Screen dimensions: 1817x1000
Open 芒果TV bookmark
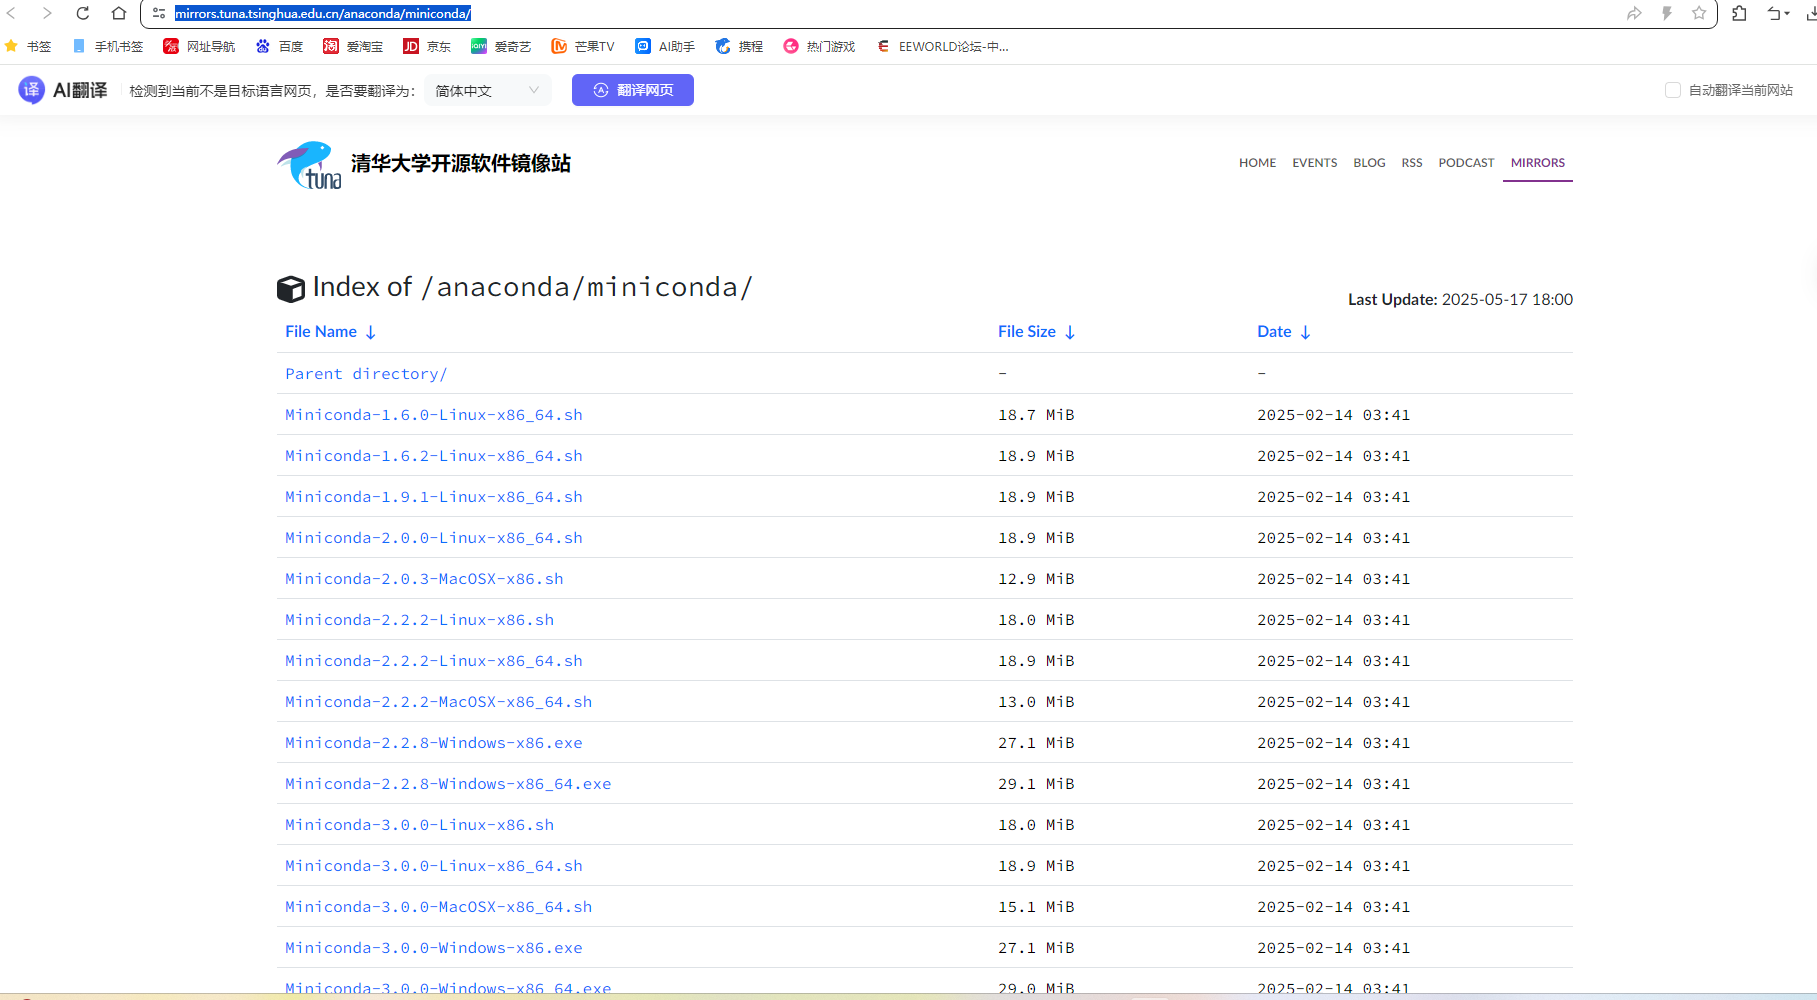pos(583,46)
